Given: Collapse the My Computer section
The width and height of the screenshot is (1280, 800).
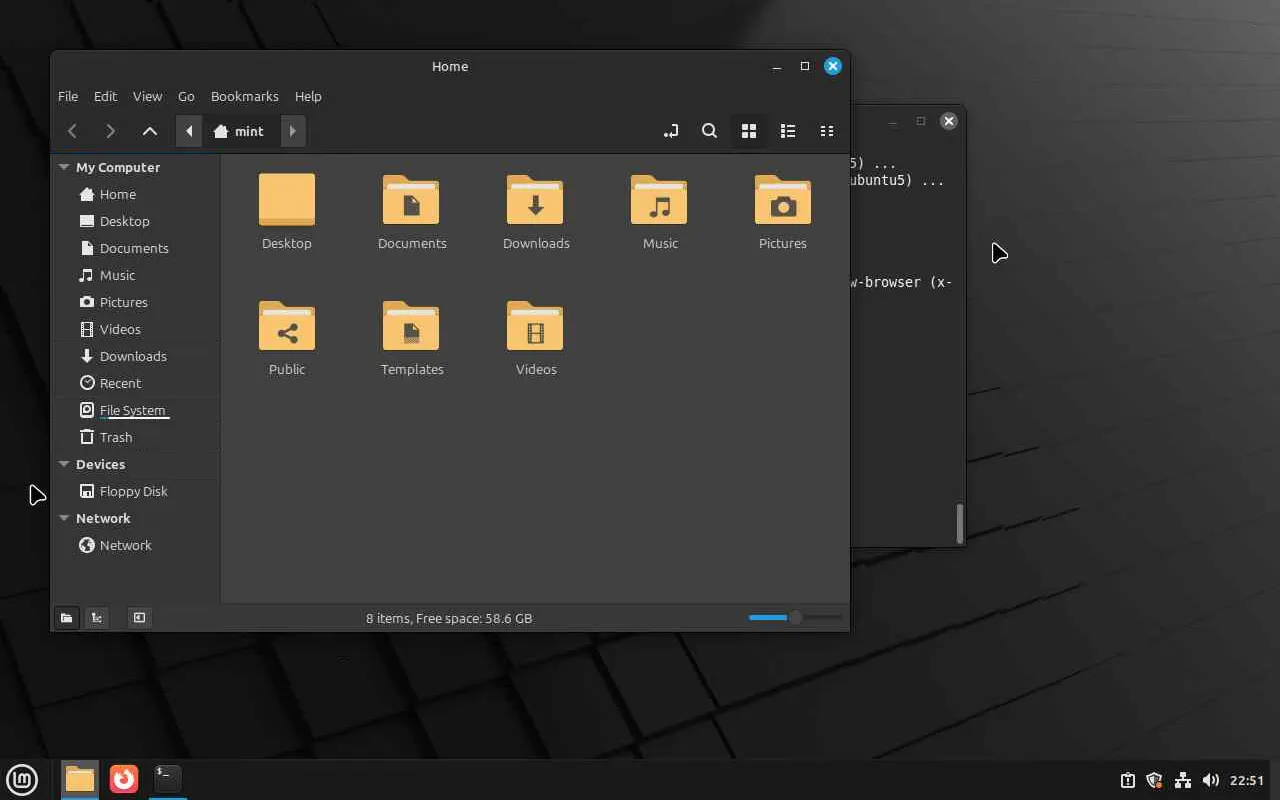Looking at the screenshot, I should click(x=64, y=168).
